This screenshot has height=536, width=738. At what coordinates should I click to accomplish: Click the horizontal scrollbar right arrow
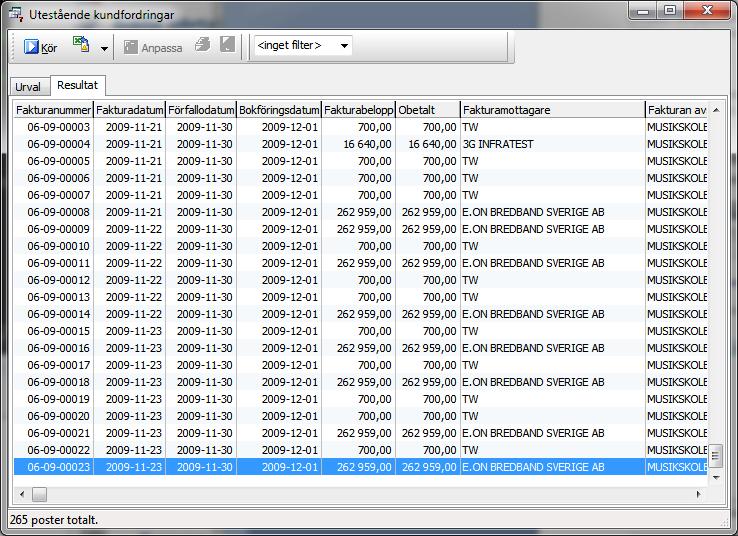click(x=699, y=494)
